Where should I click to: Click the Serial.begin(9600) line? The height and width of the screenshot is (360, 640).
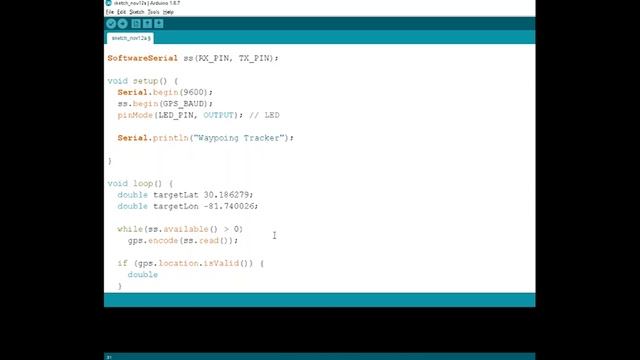tap(165, 93)
